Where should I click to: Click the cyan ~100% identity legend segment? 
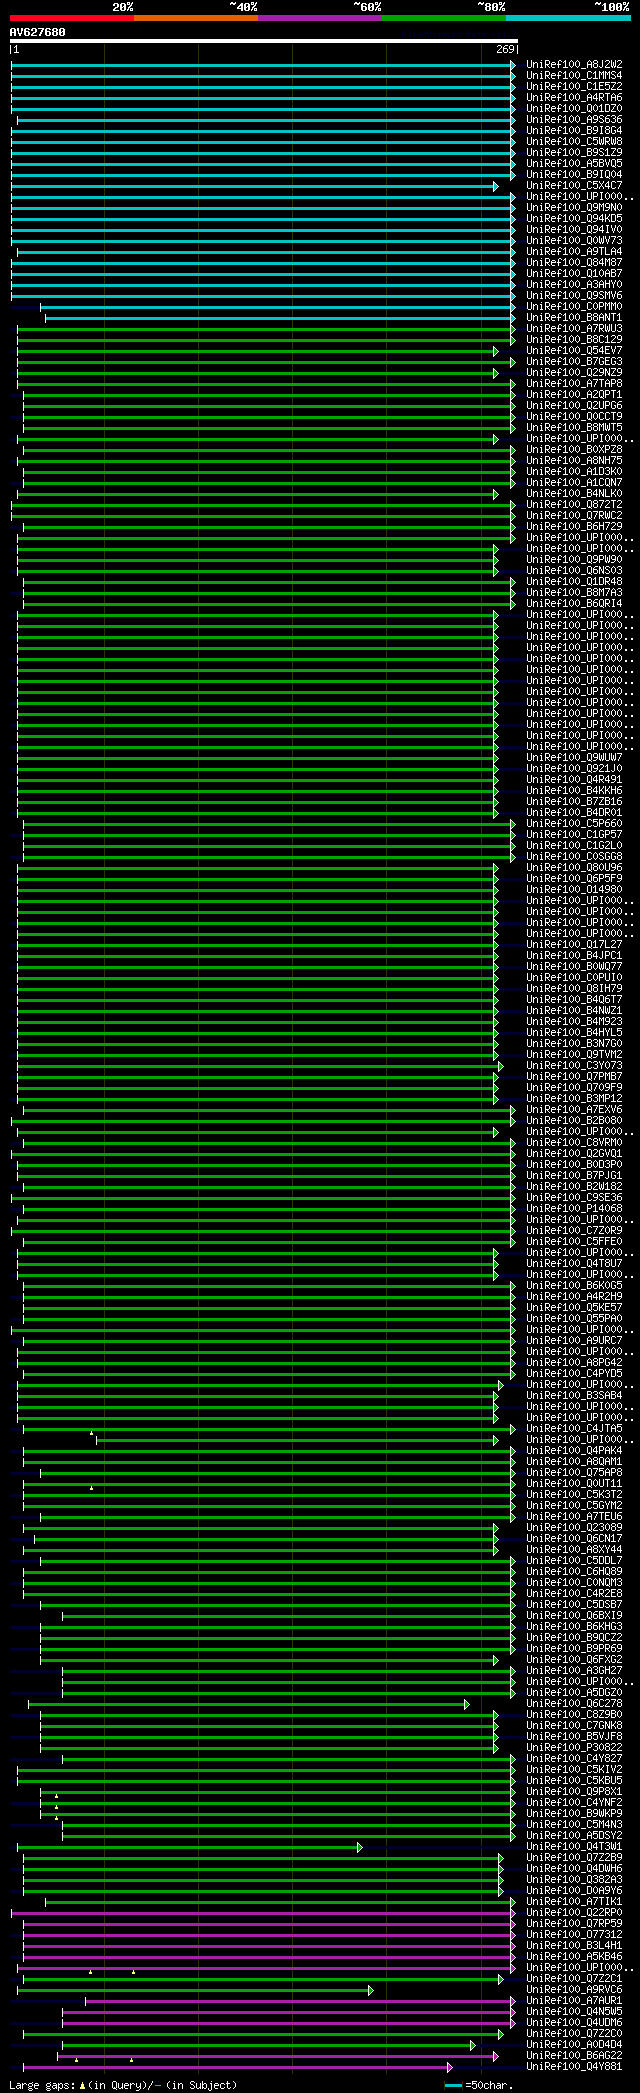click(x=568, y=18)
